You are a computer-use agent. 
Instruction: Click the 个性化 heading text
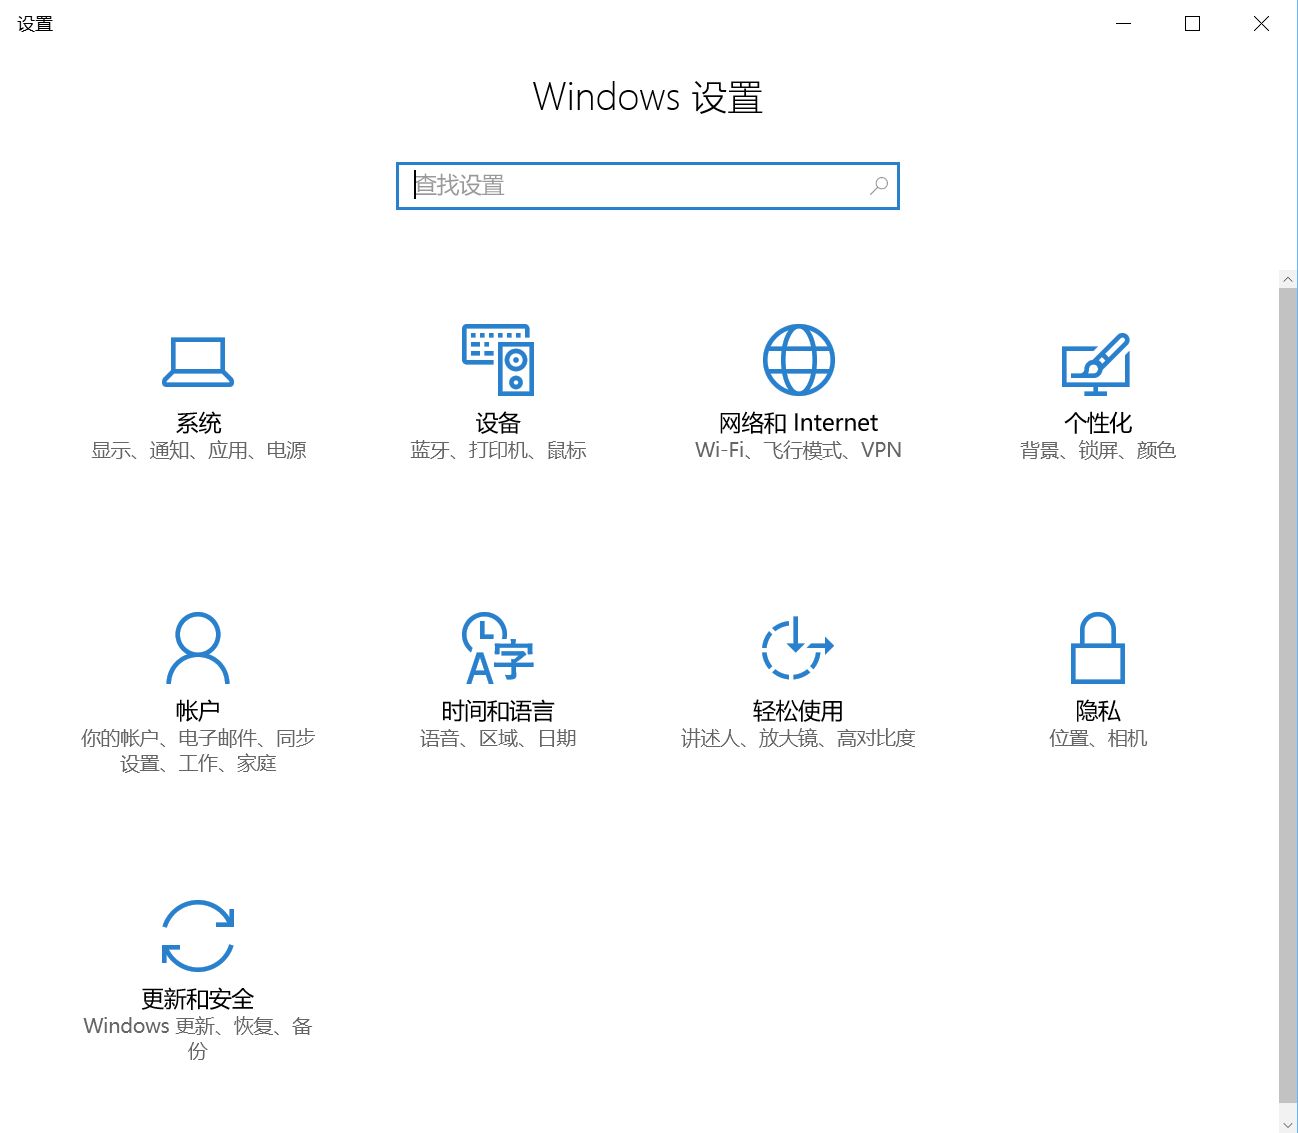click(x=1098, y=423)
